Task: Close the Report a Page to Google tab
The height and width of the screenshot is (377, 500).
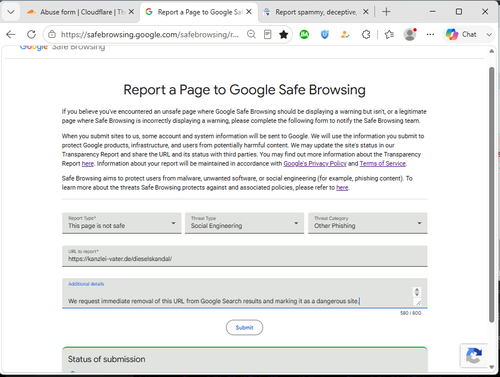Action: coord(249,12)
